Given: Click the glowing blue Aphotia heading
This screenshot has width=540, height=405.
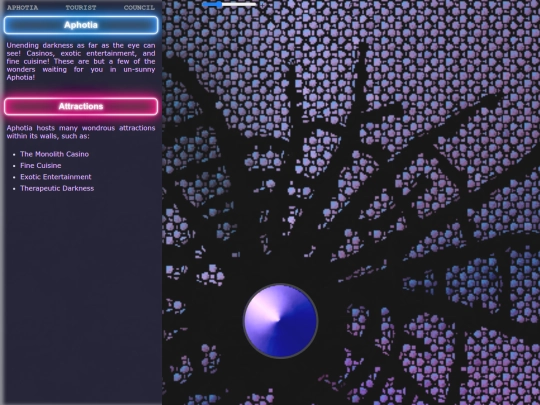Looking at the screenshot, I should (81, 25).
